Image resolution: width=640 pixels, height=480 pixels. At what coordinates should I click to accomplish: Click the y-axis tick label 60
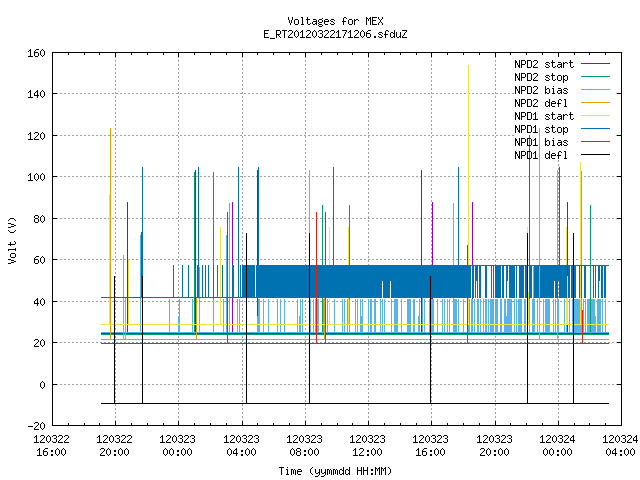pos(39,260)
